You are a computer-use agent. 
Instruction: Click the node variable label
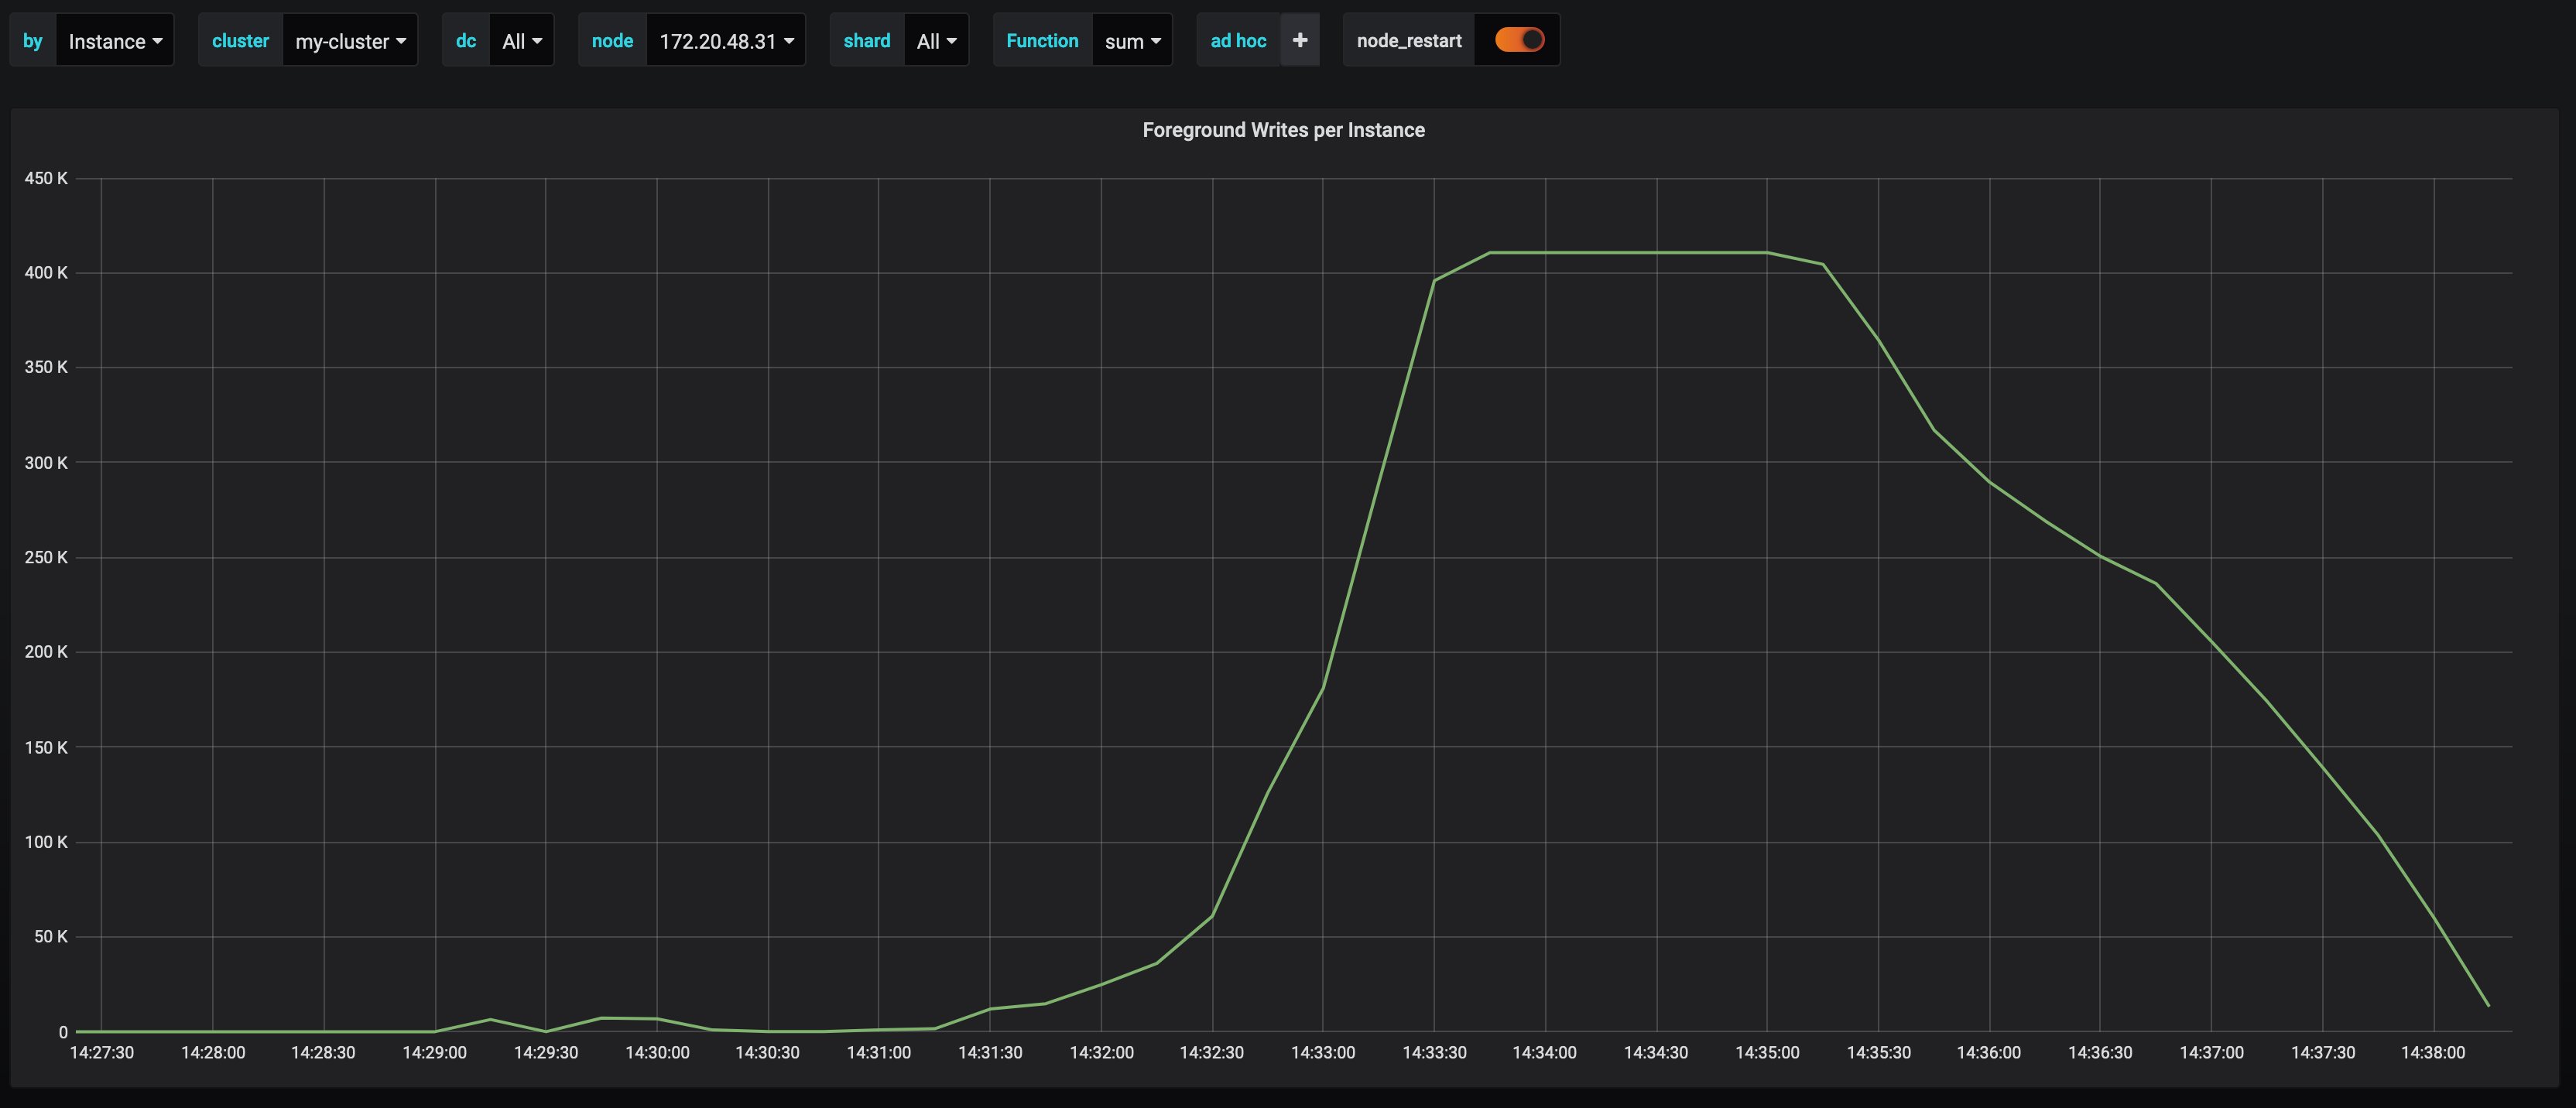click(612, 41)
